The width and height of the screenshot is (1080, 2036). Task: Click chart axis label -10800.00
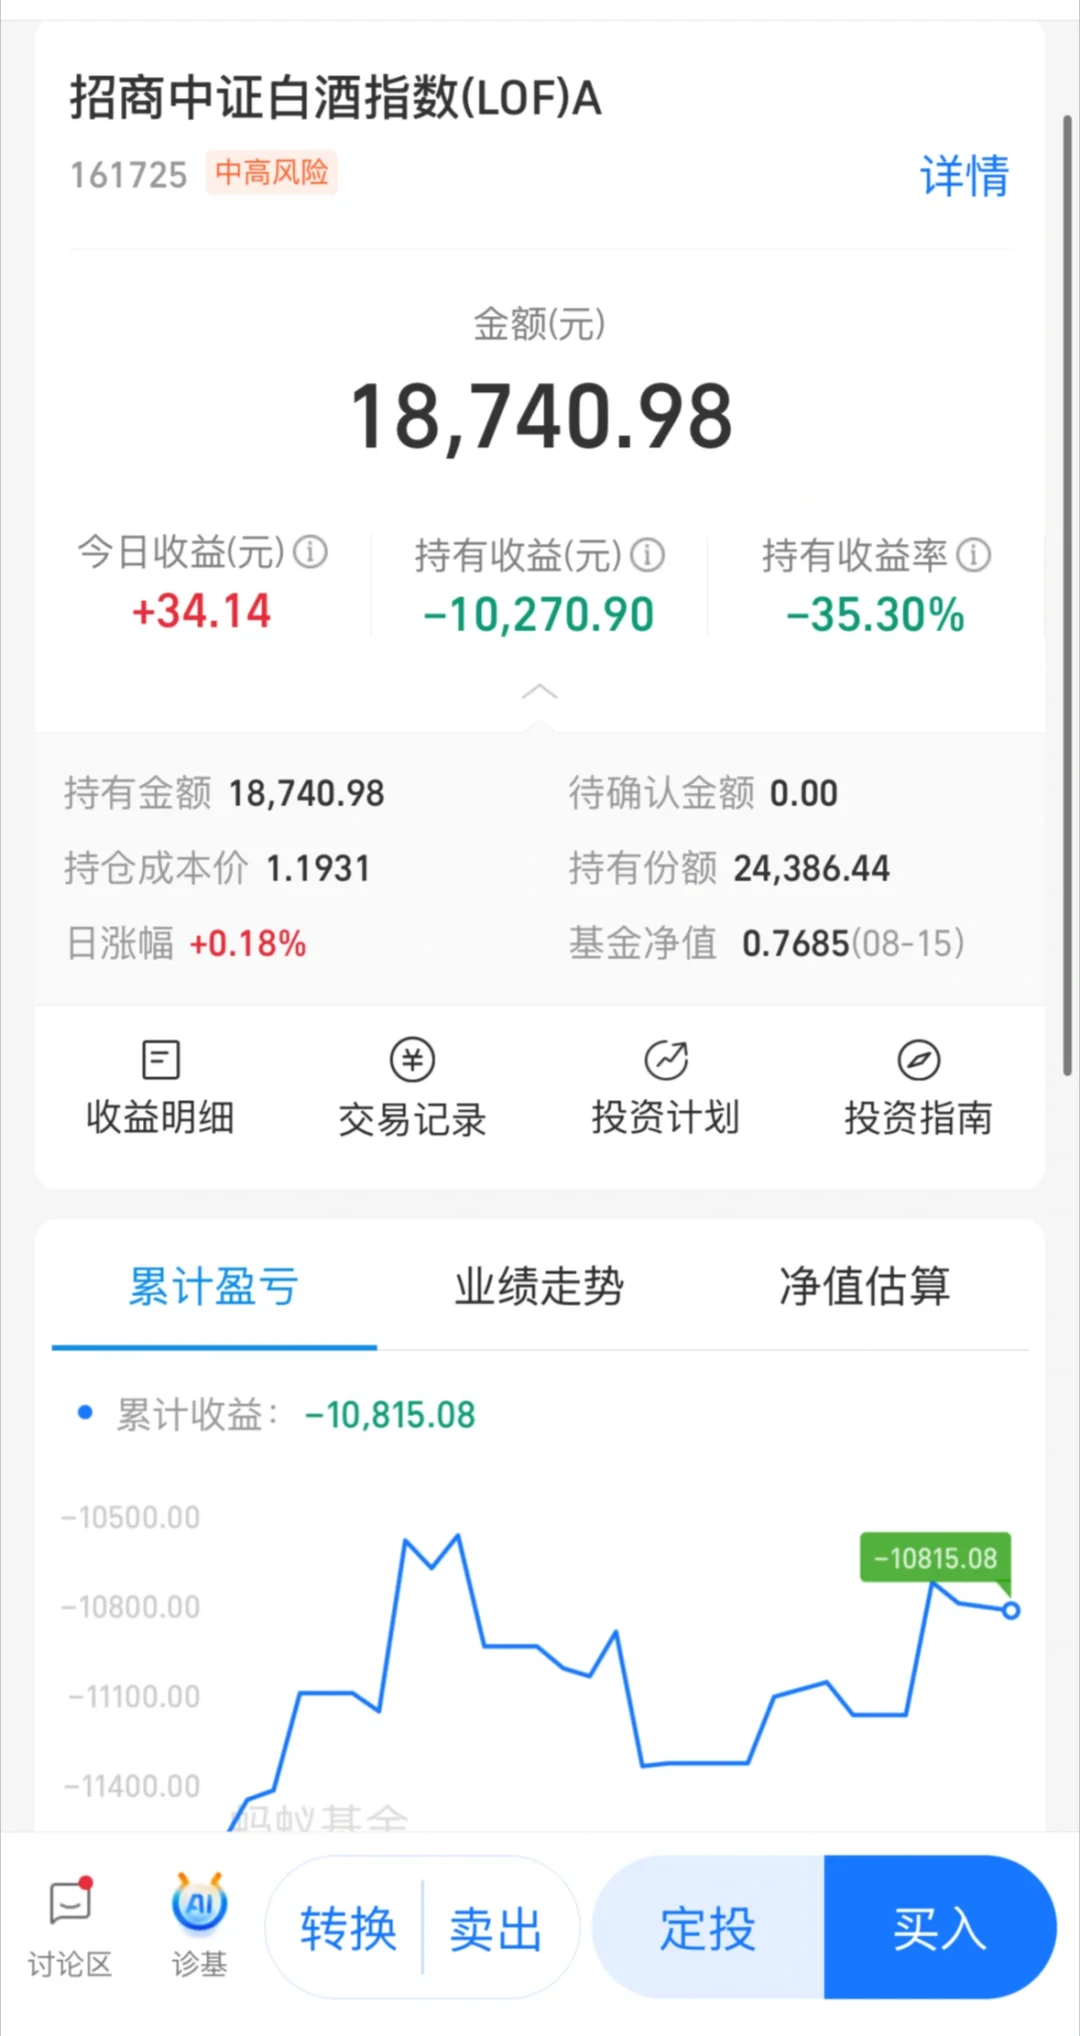tap(130, 1607)
